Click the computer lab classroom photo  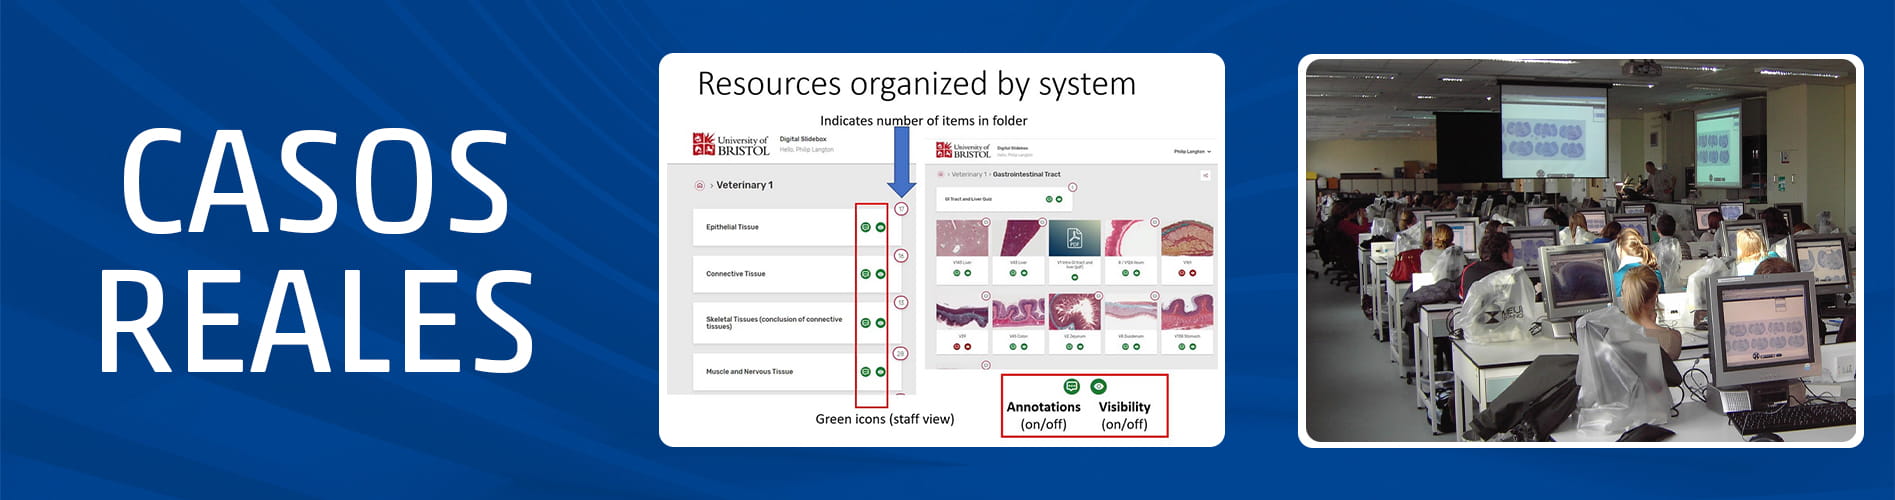pos(1580,250)
